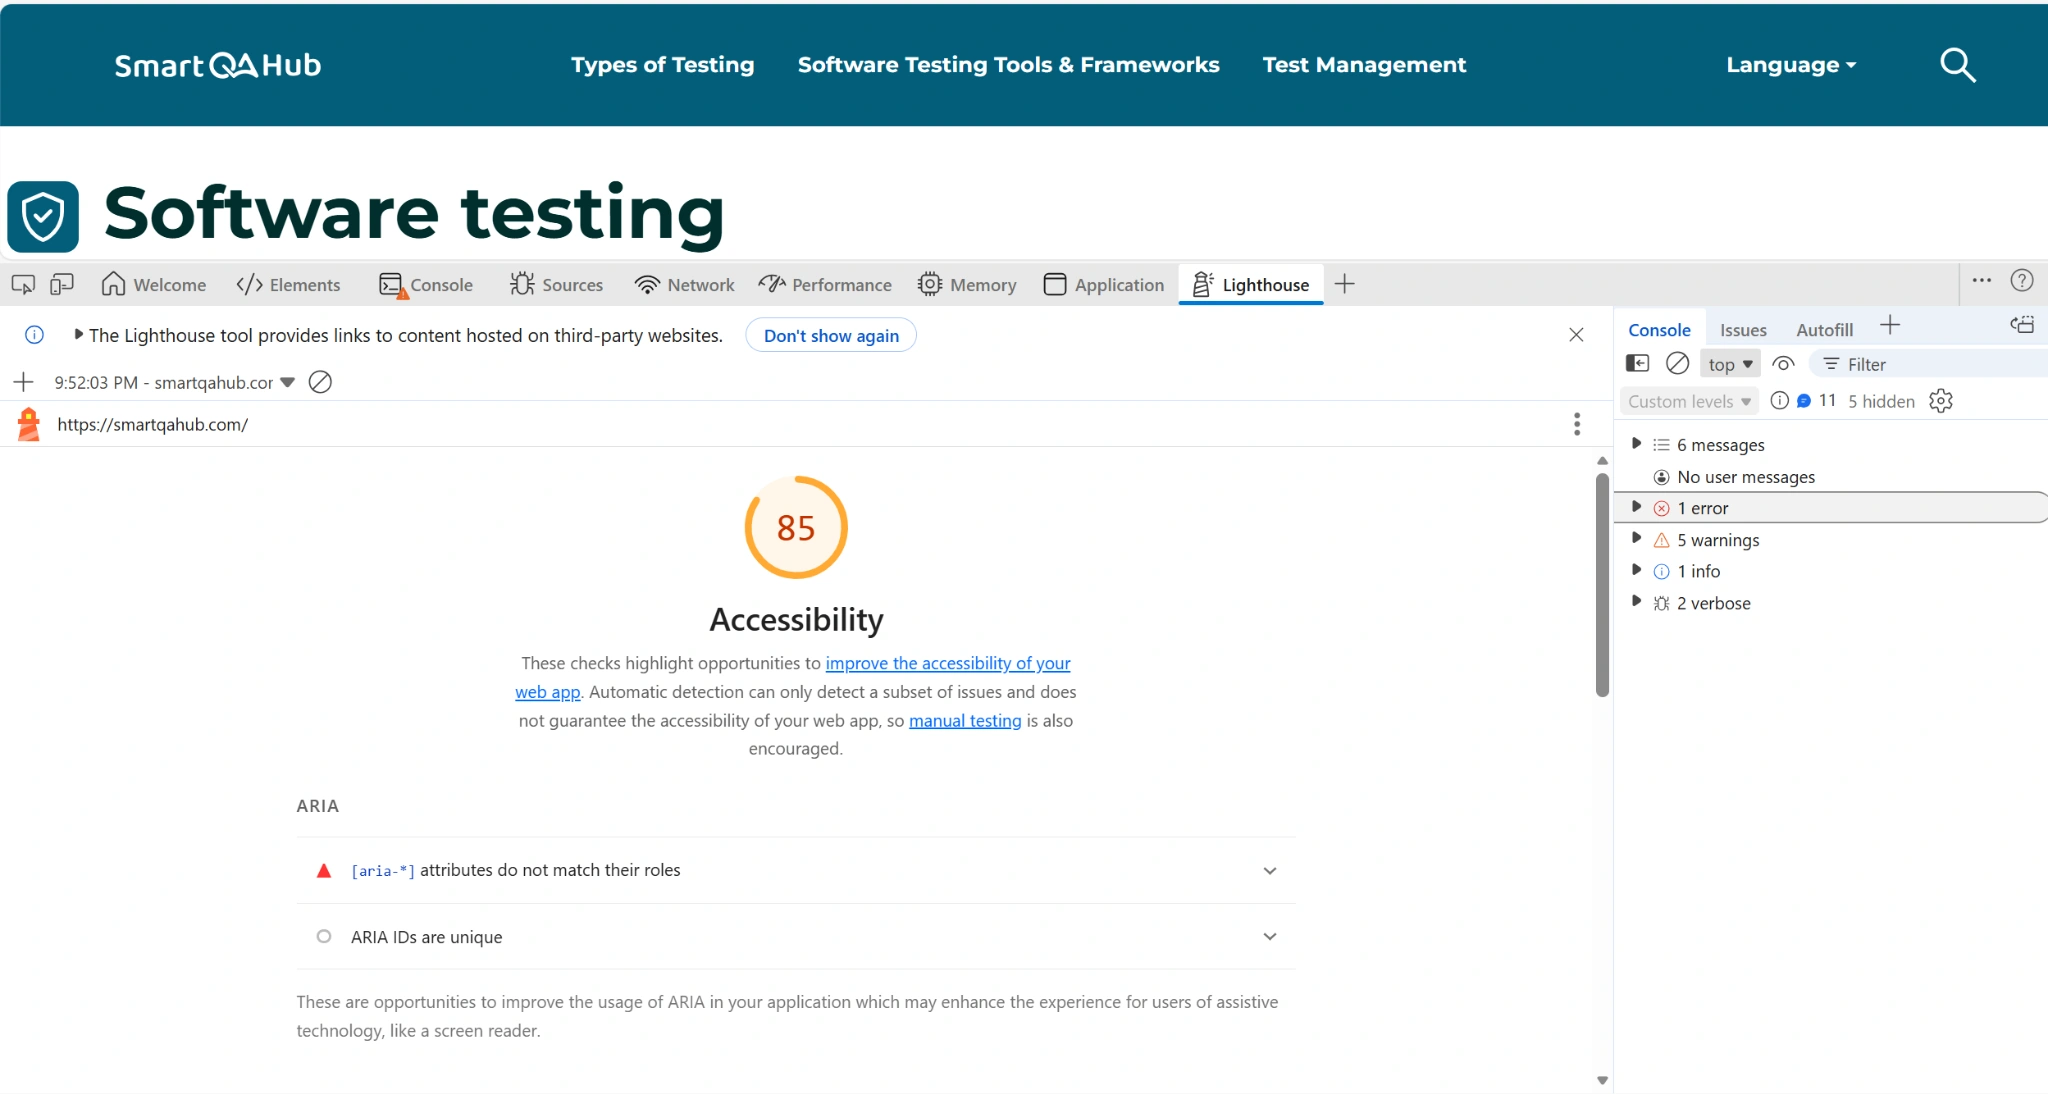
Task: Clear the console with the ban icon
Action: [x=1677, y=364]
